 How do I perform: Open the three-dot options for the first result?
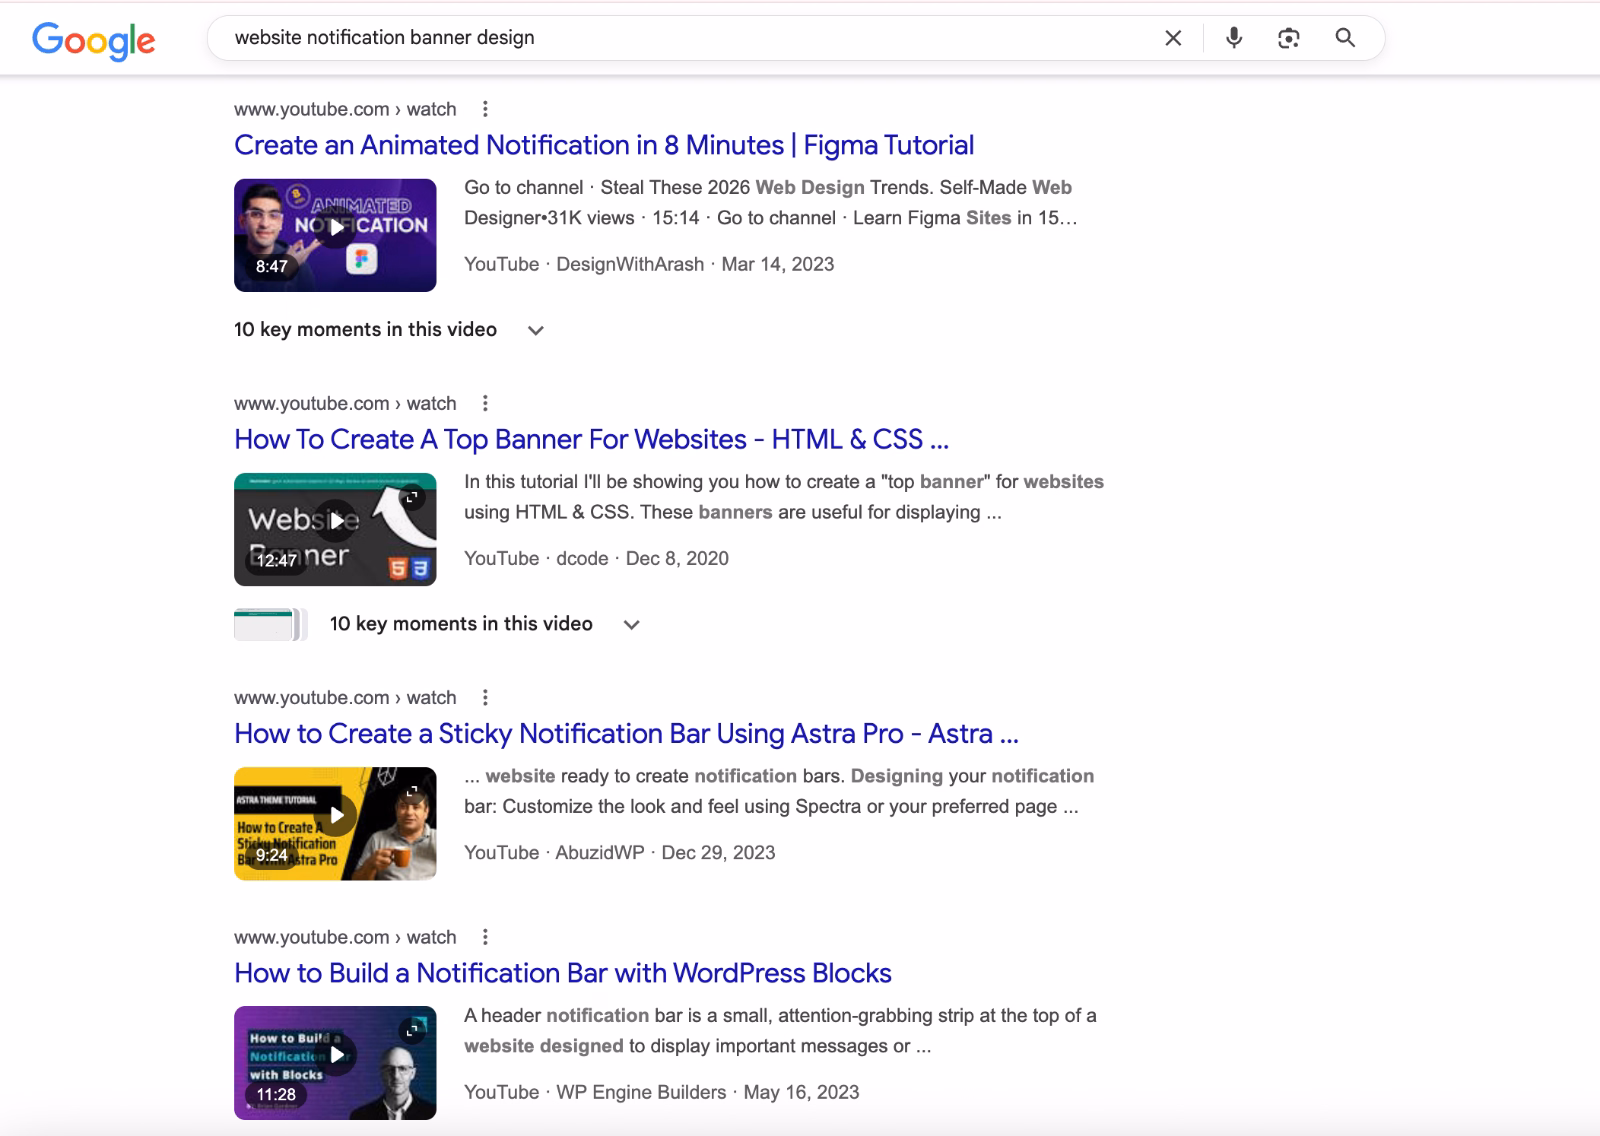tap(487, 109)
